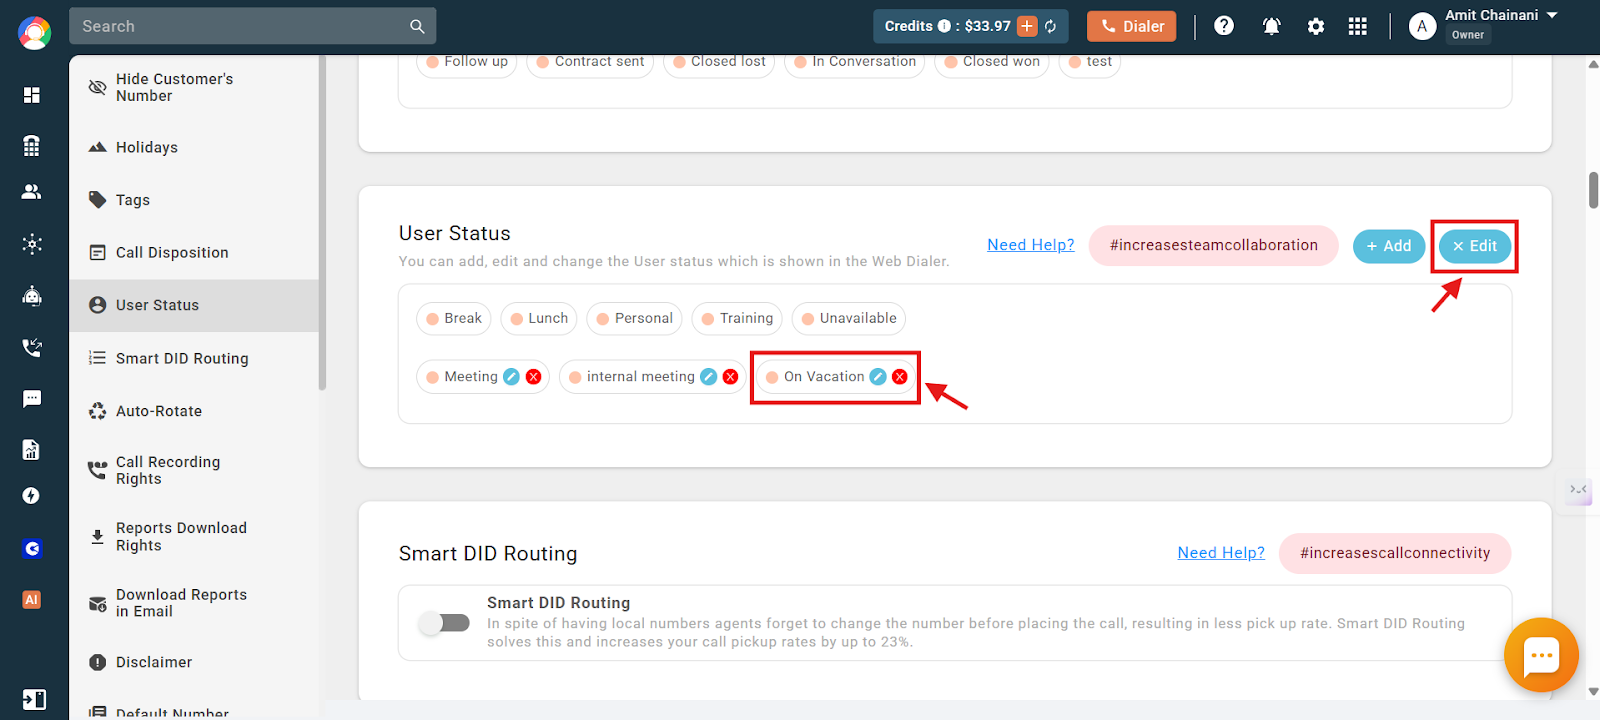
Task: Open Reports Download Rights settings
Action: point(194,536)
